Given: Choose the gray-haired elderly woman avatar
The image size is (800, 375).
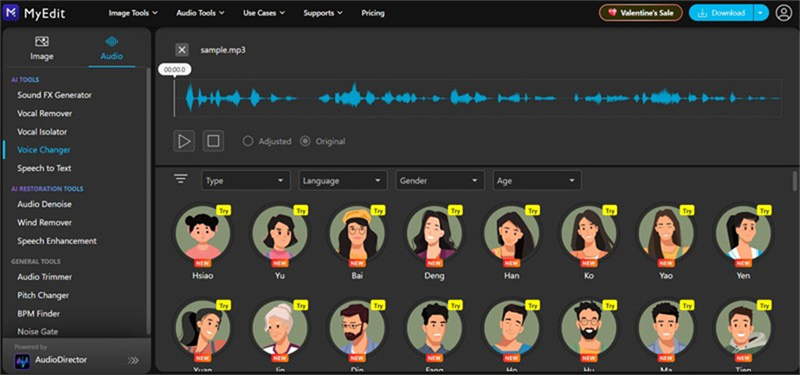Looking at the screenshot, I should (280, 328).
